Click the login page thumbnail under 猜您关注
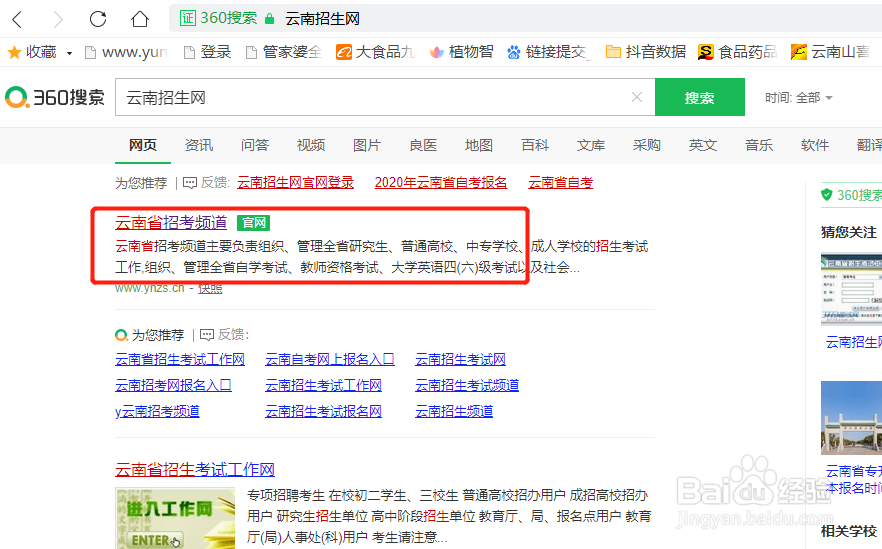Image resolution: width=882 pixels, height=549 pixels. pyautogui.click(x=851, y=289)
